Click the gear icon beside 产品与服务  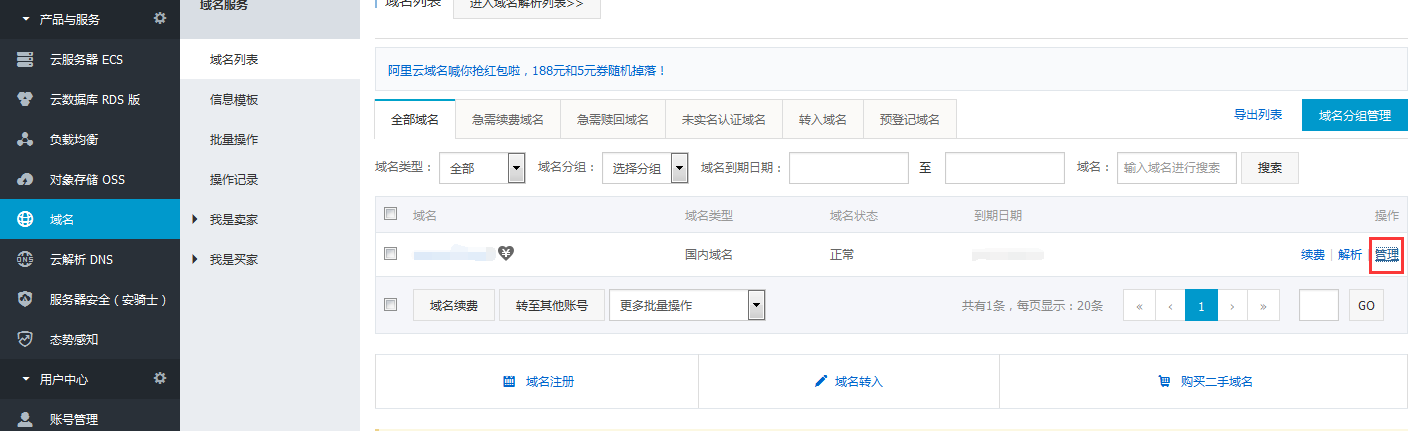[160, 18]
